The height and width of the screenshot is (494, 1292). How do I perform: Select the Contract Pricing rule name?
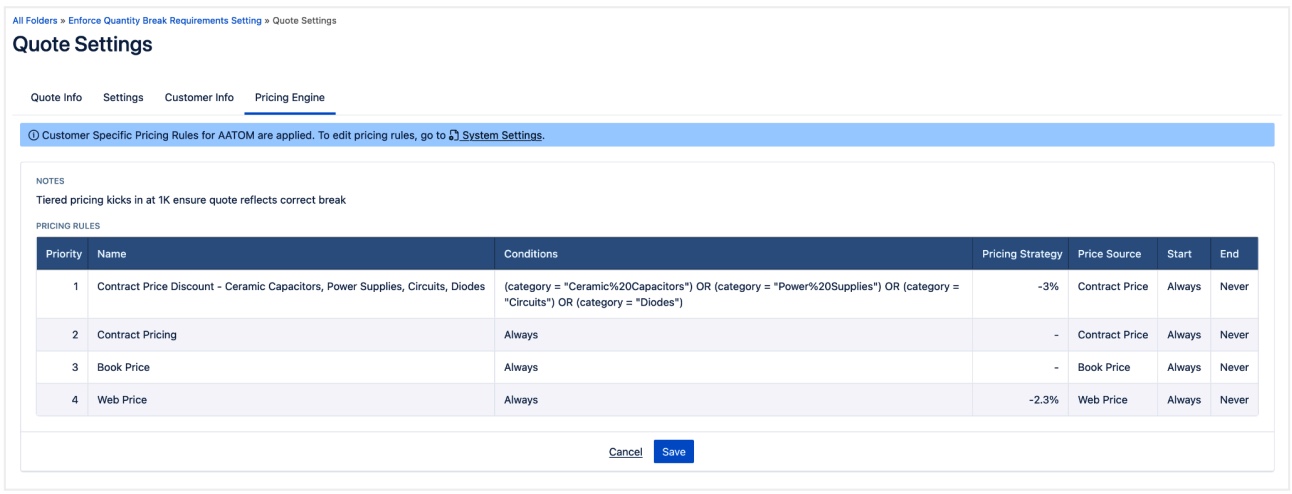(x=137, y=335)
